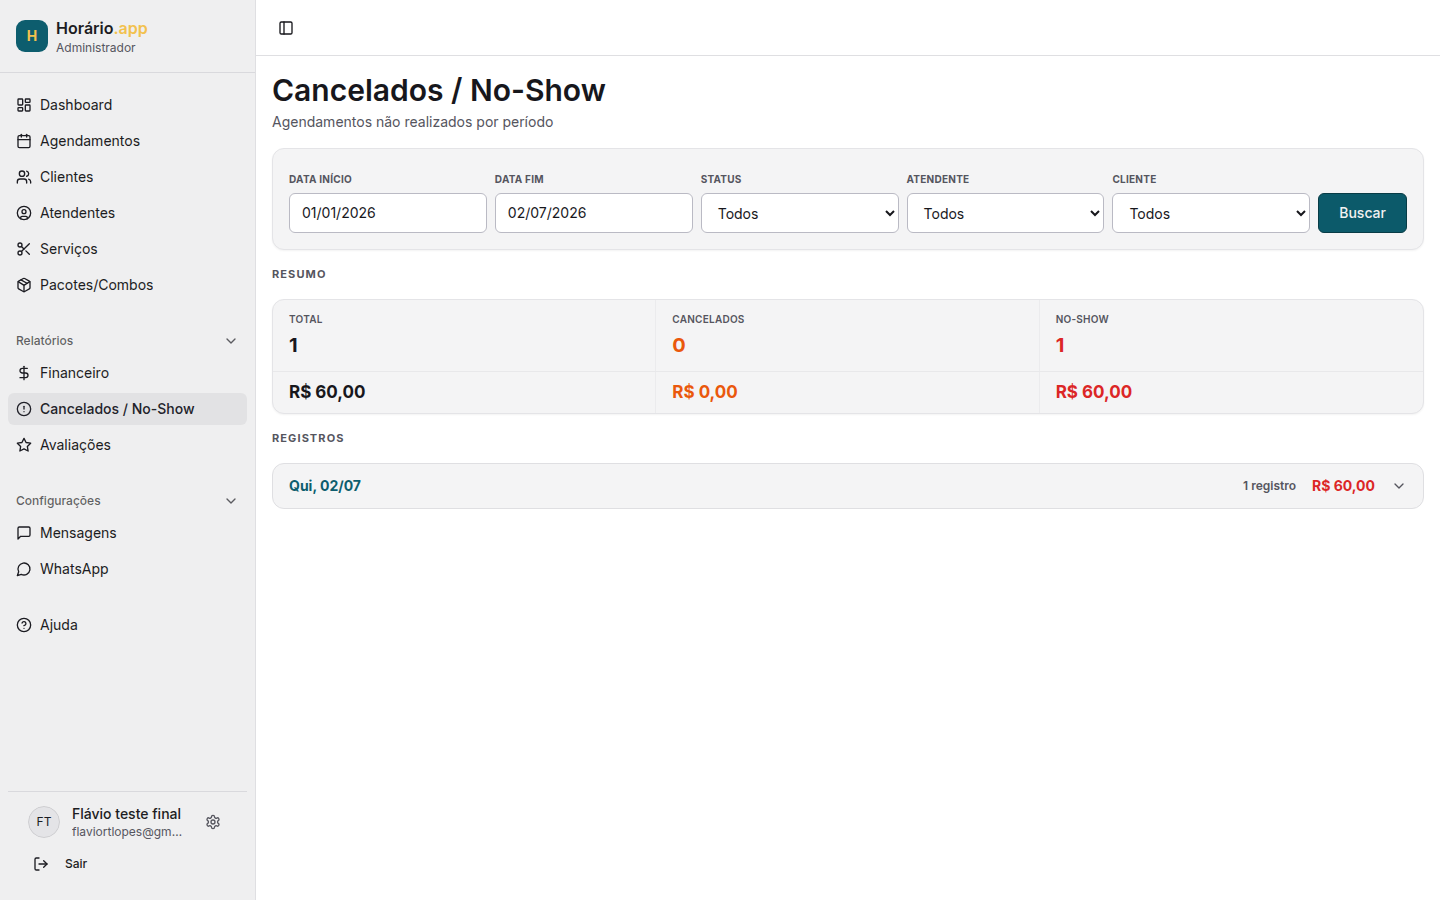Screen dimensions: 1440x900
Task: Toggle the sidebar panel icon
Action: click(x=286, y=28)
